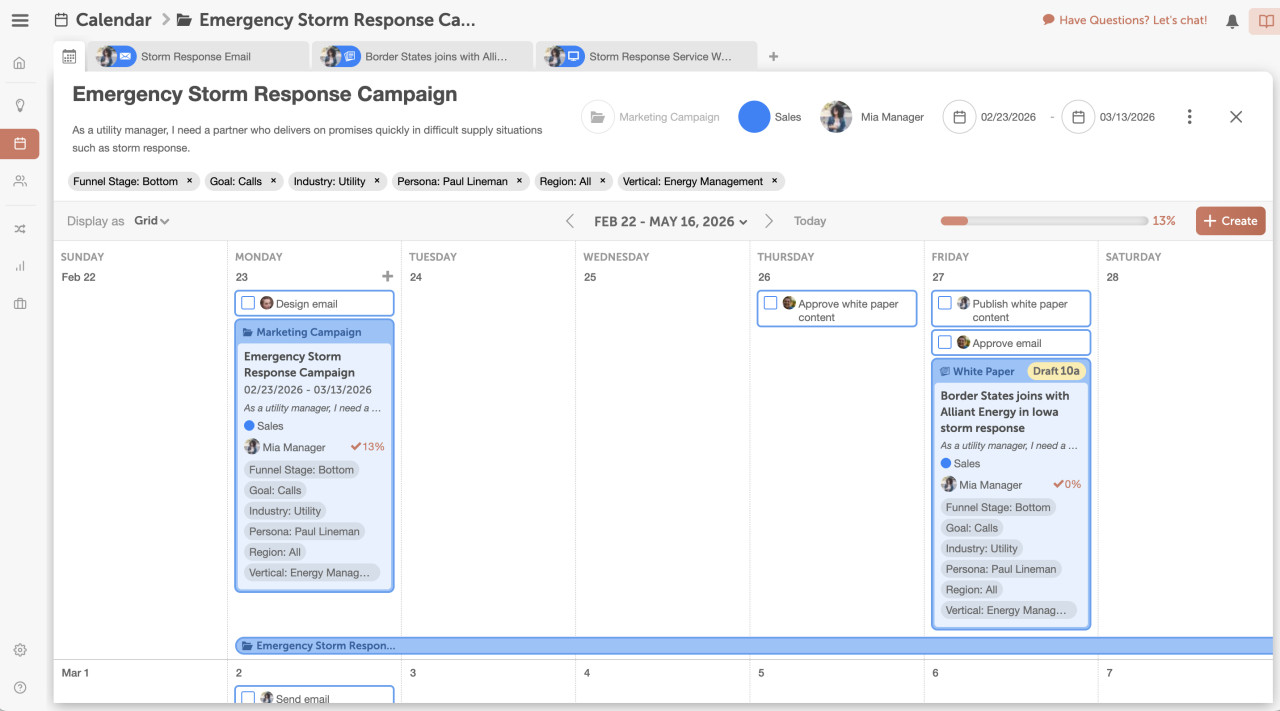Add an item on Monday 23 with the plus icon
The width and height of the screenshot is (1280, 711).
387,276
